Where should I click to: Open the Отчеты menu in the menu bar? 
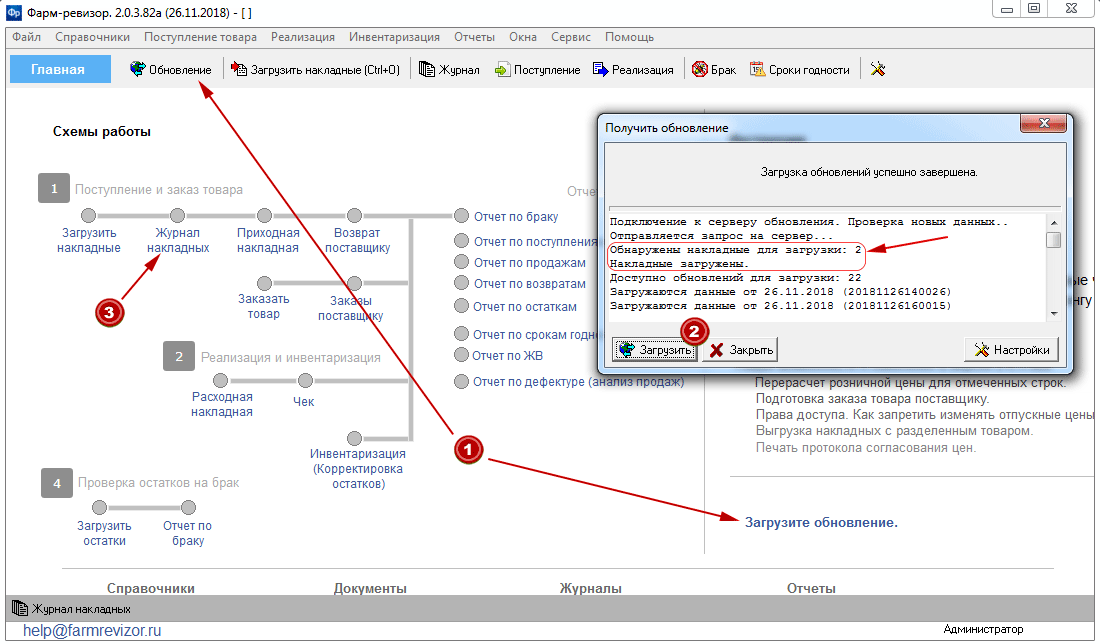474,37
